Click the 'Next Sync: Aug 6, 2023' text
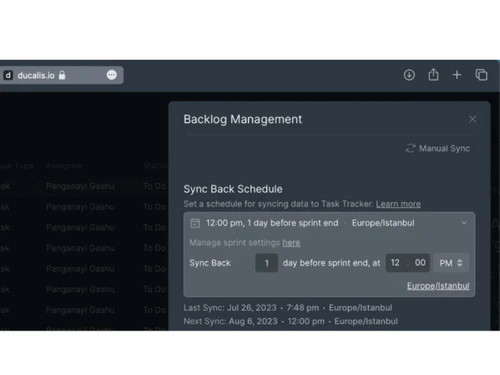500x375 pixels. [230, 321]
